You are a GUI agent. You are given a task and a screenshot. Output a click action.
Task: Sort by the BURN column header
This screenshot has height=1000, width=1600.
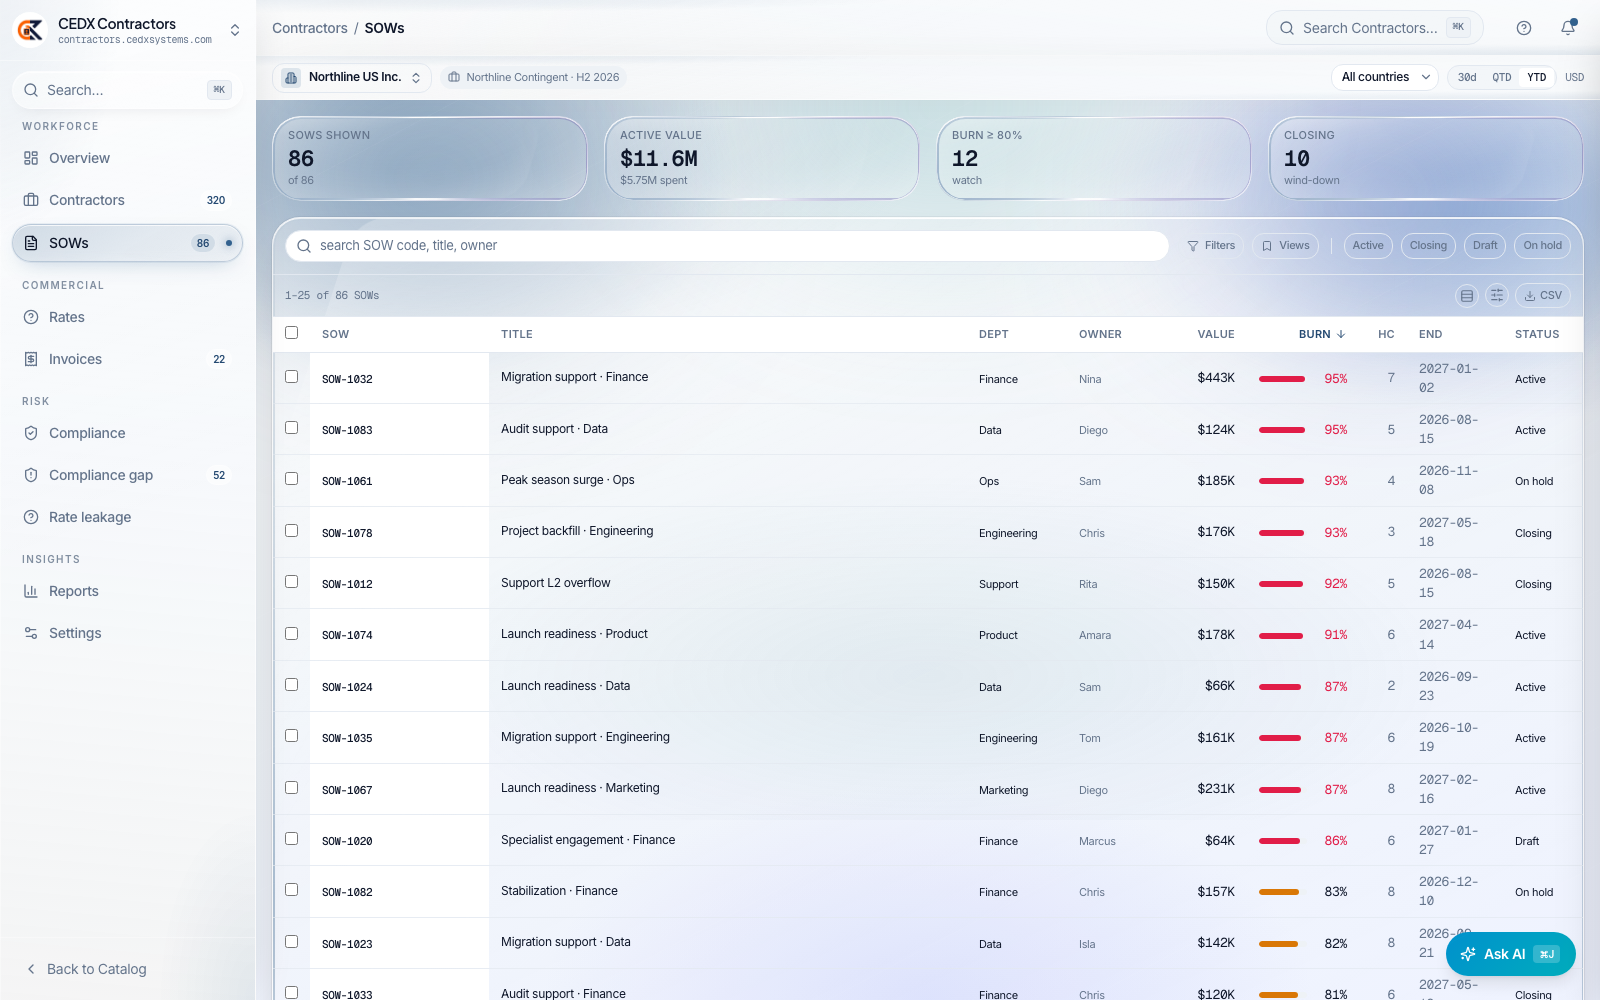(1322, 334)
